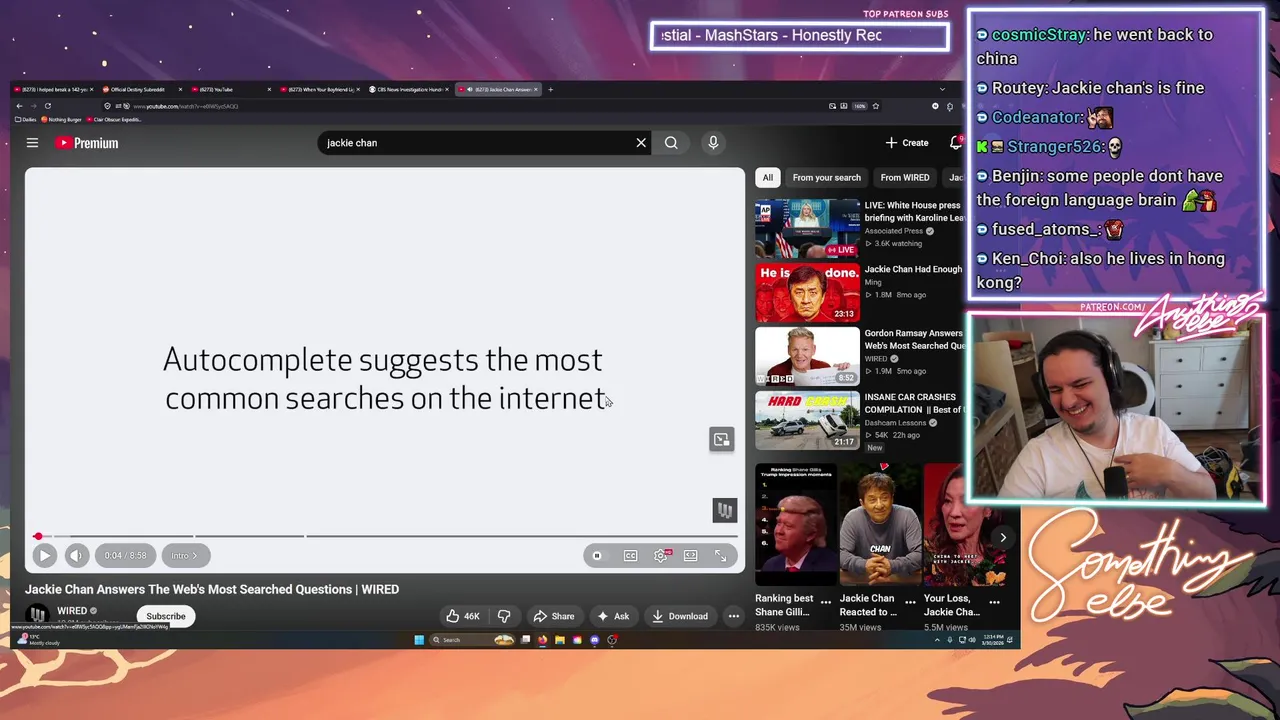Start voice search with microphone icon

(x=713, y=143)
